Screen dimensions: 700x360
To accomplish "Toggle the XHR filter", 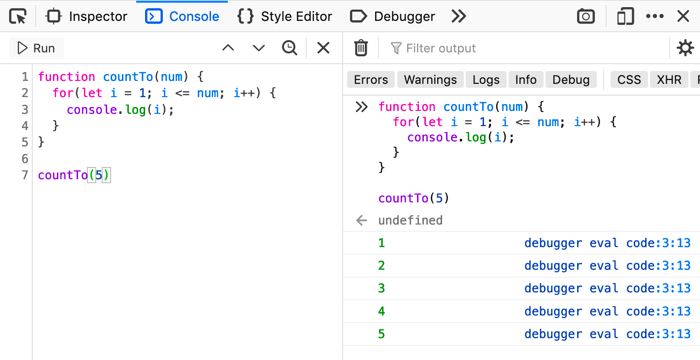I will coord(669,80).
